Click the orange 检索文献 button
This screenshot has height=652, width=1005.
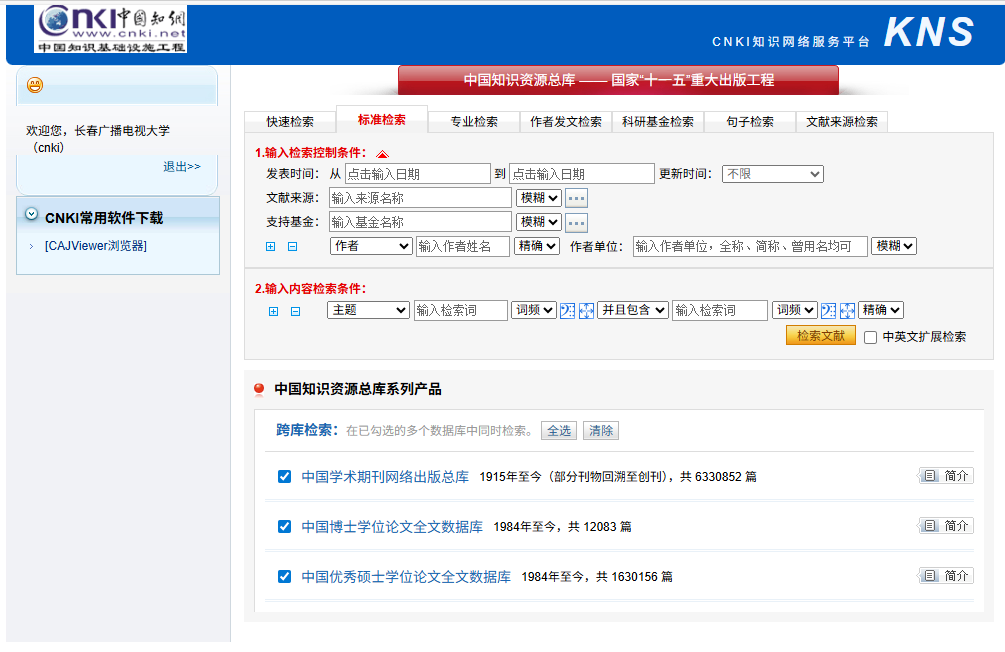[820, 336]
